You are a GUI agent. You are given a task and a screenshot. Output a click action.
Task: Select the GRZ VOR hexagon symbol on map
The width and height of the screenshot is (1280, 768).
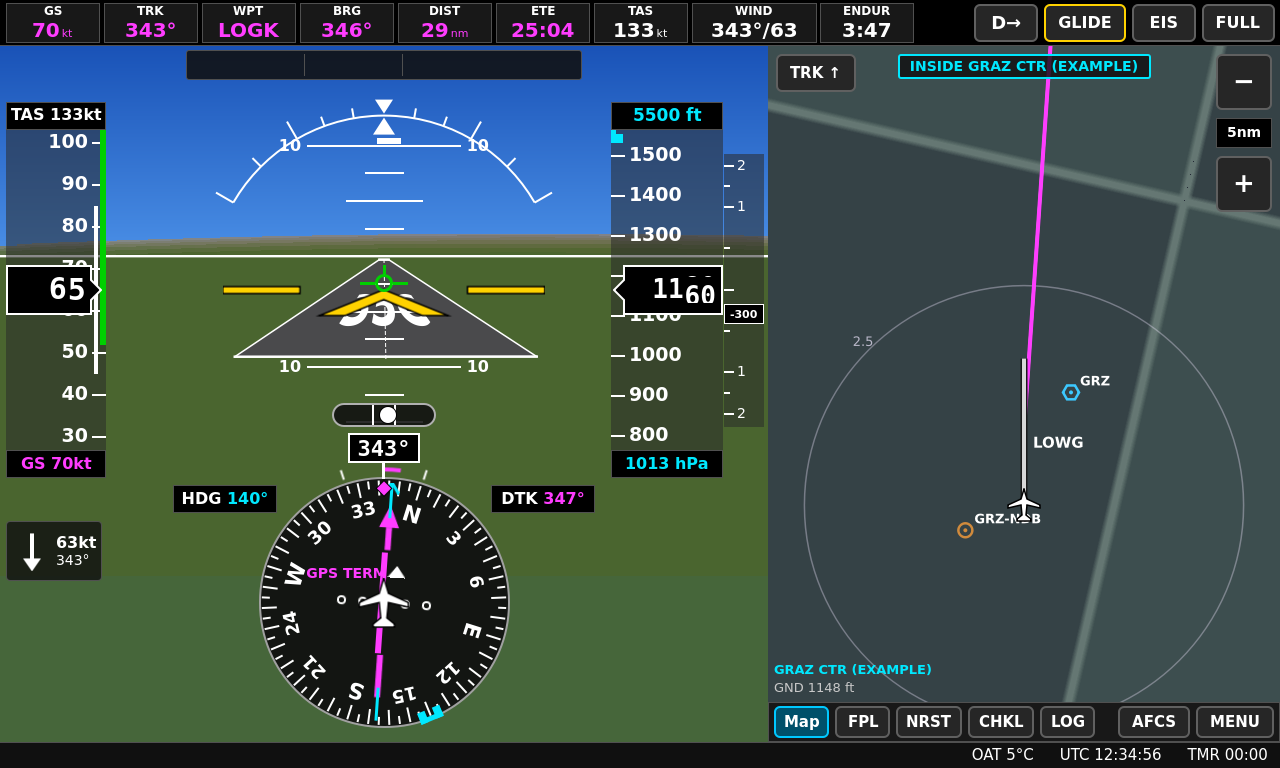(1071, 392)
